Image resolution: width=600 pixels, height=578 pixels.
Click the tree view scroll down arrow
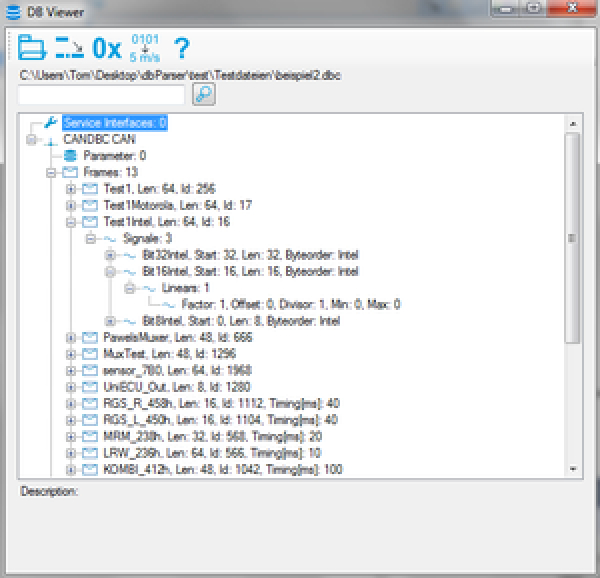tap(573, 469)
